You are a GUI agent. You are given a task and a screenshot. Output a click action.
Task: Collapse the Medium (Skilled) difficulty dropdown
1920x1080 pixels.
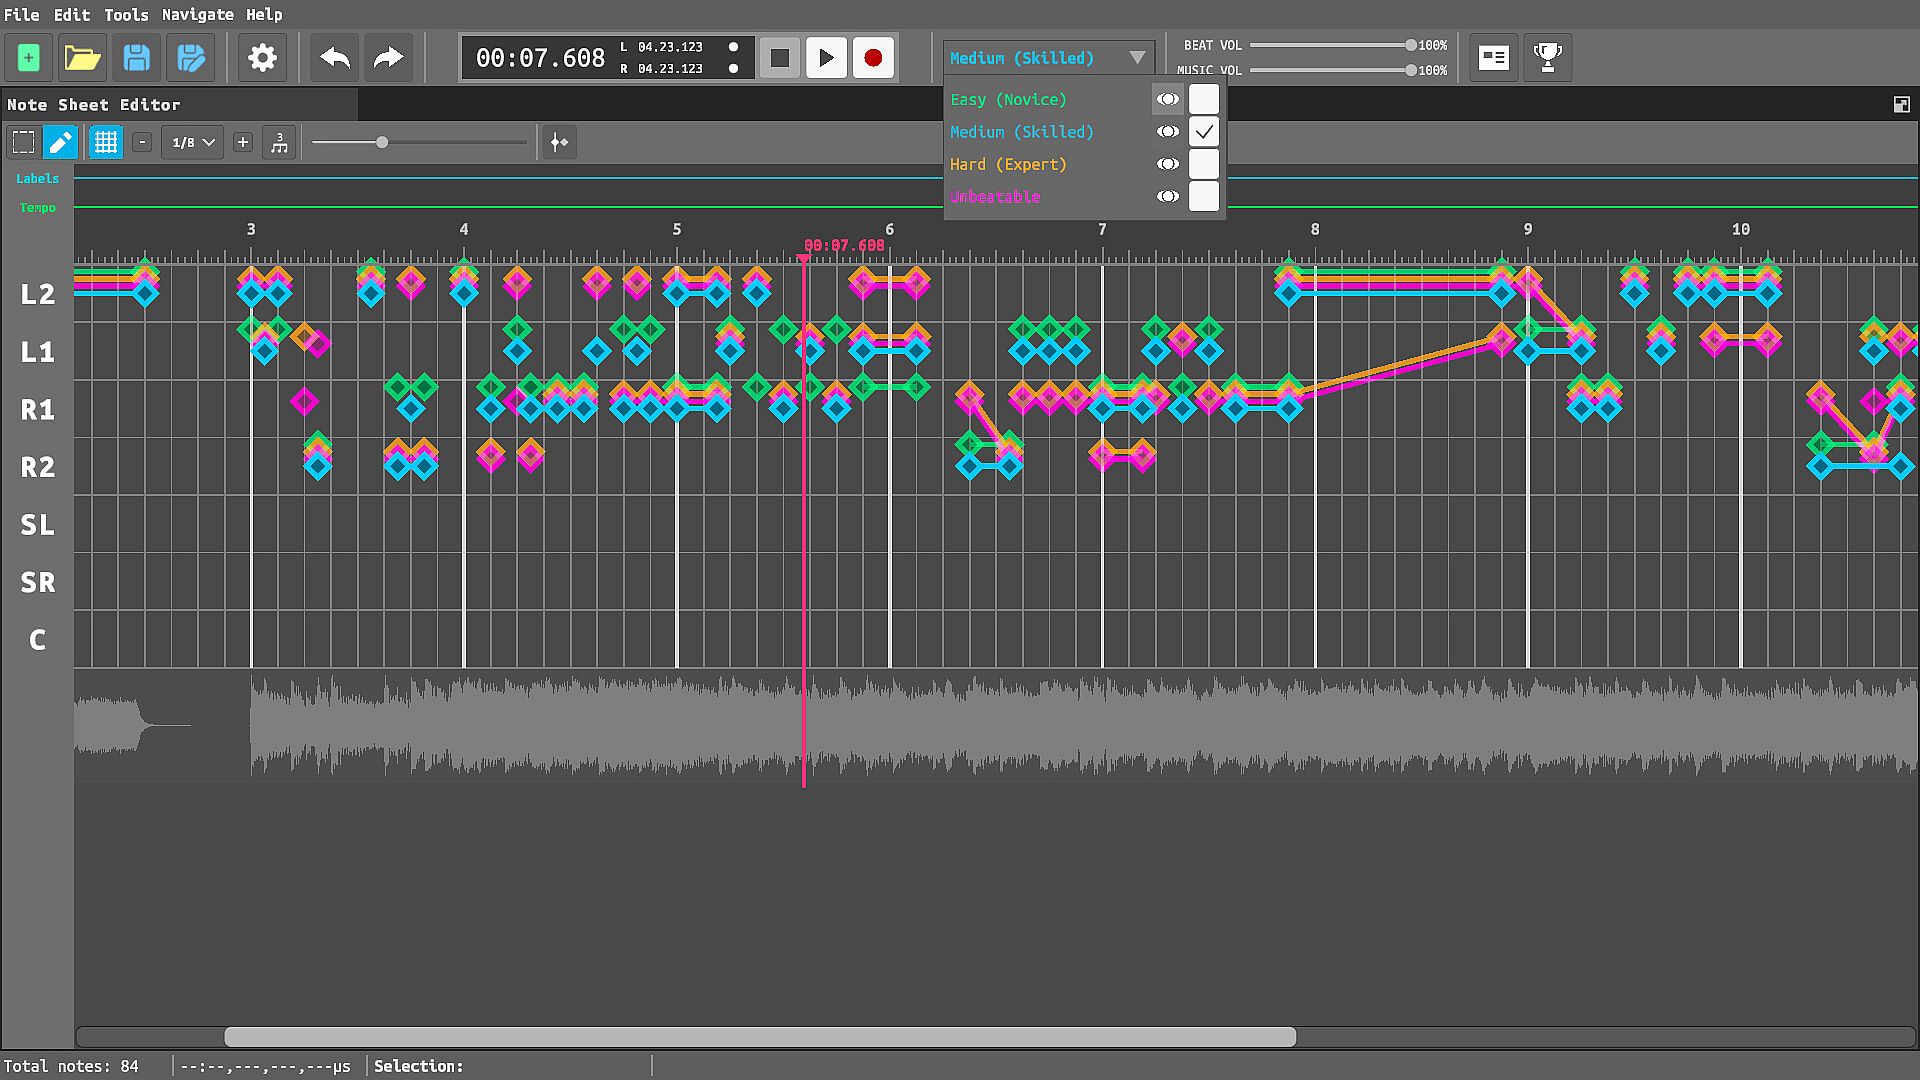[x=1137, y=58]
